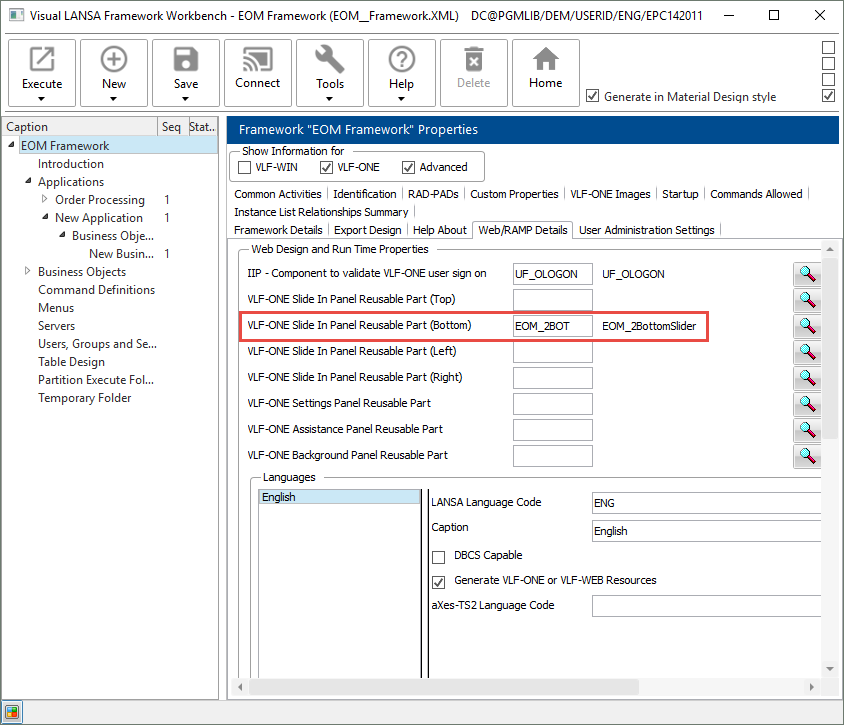Expand the Order Processing tree node
This screenshot has height=725, width=844.
45,199
